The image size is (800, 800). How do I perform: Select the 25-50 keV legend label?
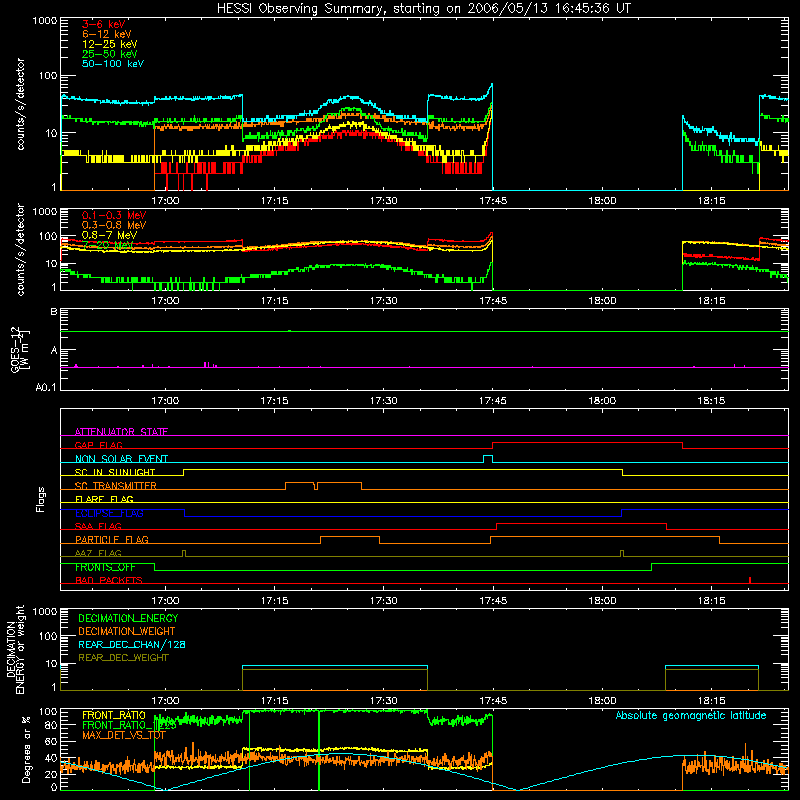coord(110,54)
